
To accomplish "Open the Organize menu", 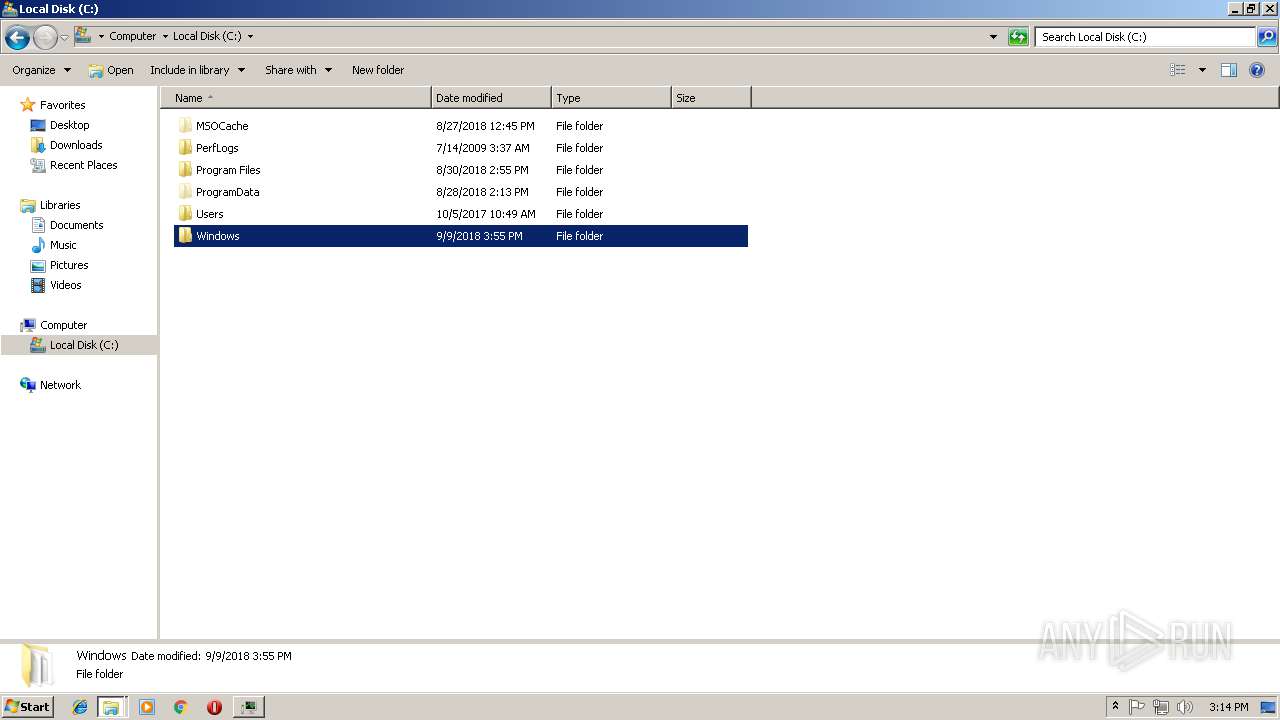I will pos(41,70).
